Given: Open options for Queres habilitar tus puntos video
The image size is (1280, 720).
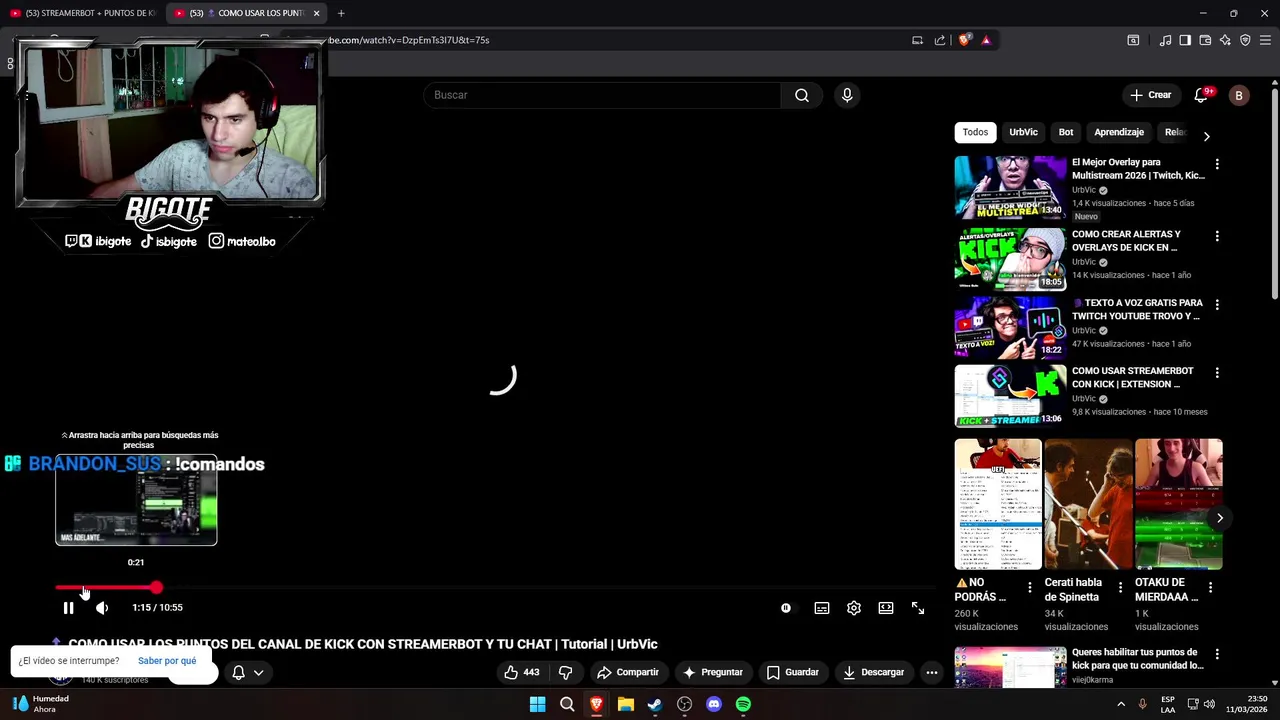Looking at the screenshot, I should coord(1217,654).
